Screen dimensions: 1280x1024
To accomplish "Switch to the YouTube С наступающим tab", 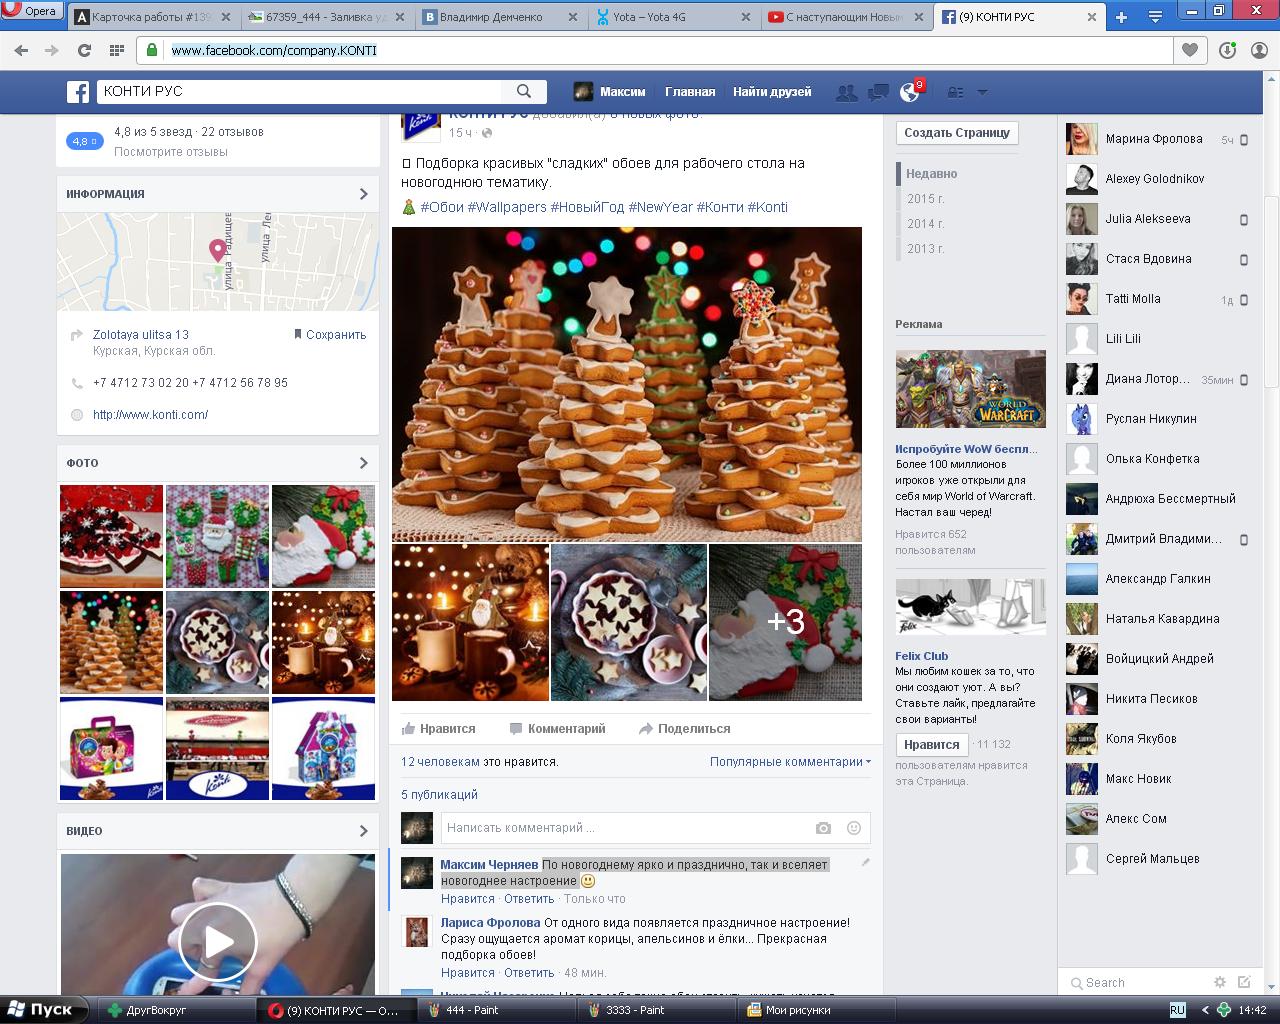I will [x=846, y=17].
